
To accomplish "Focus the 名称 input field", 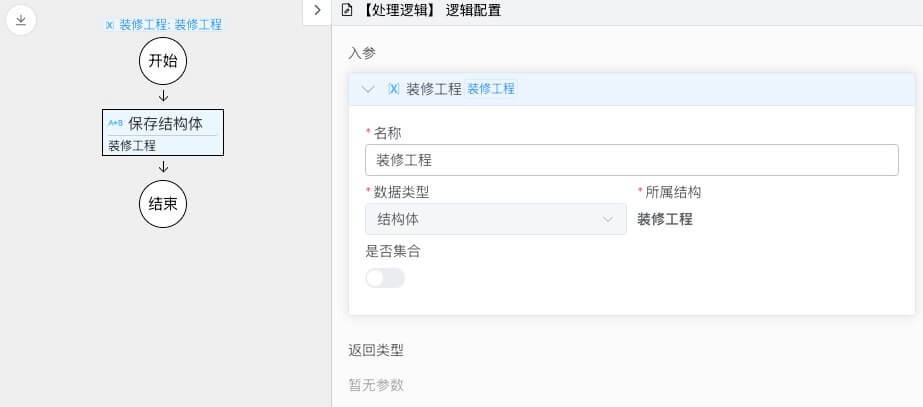I will pyautogui.click(x=632, y=160).
